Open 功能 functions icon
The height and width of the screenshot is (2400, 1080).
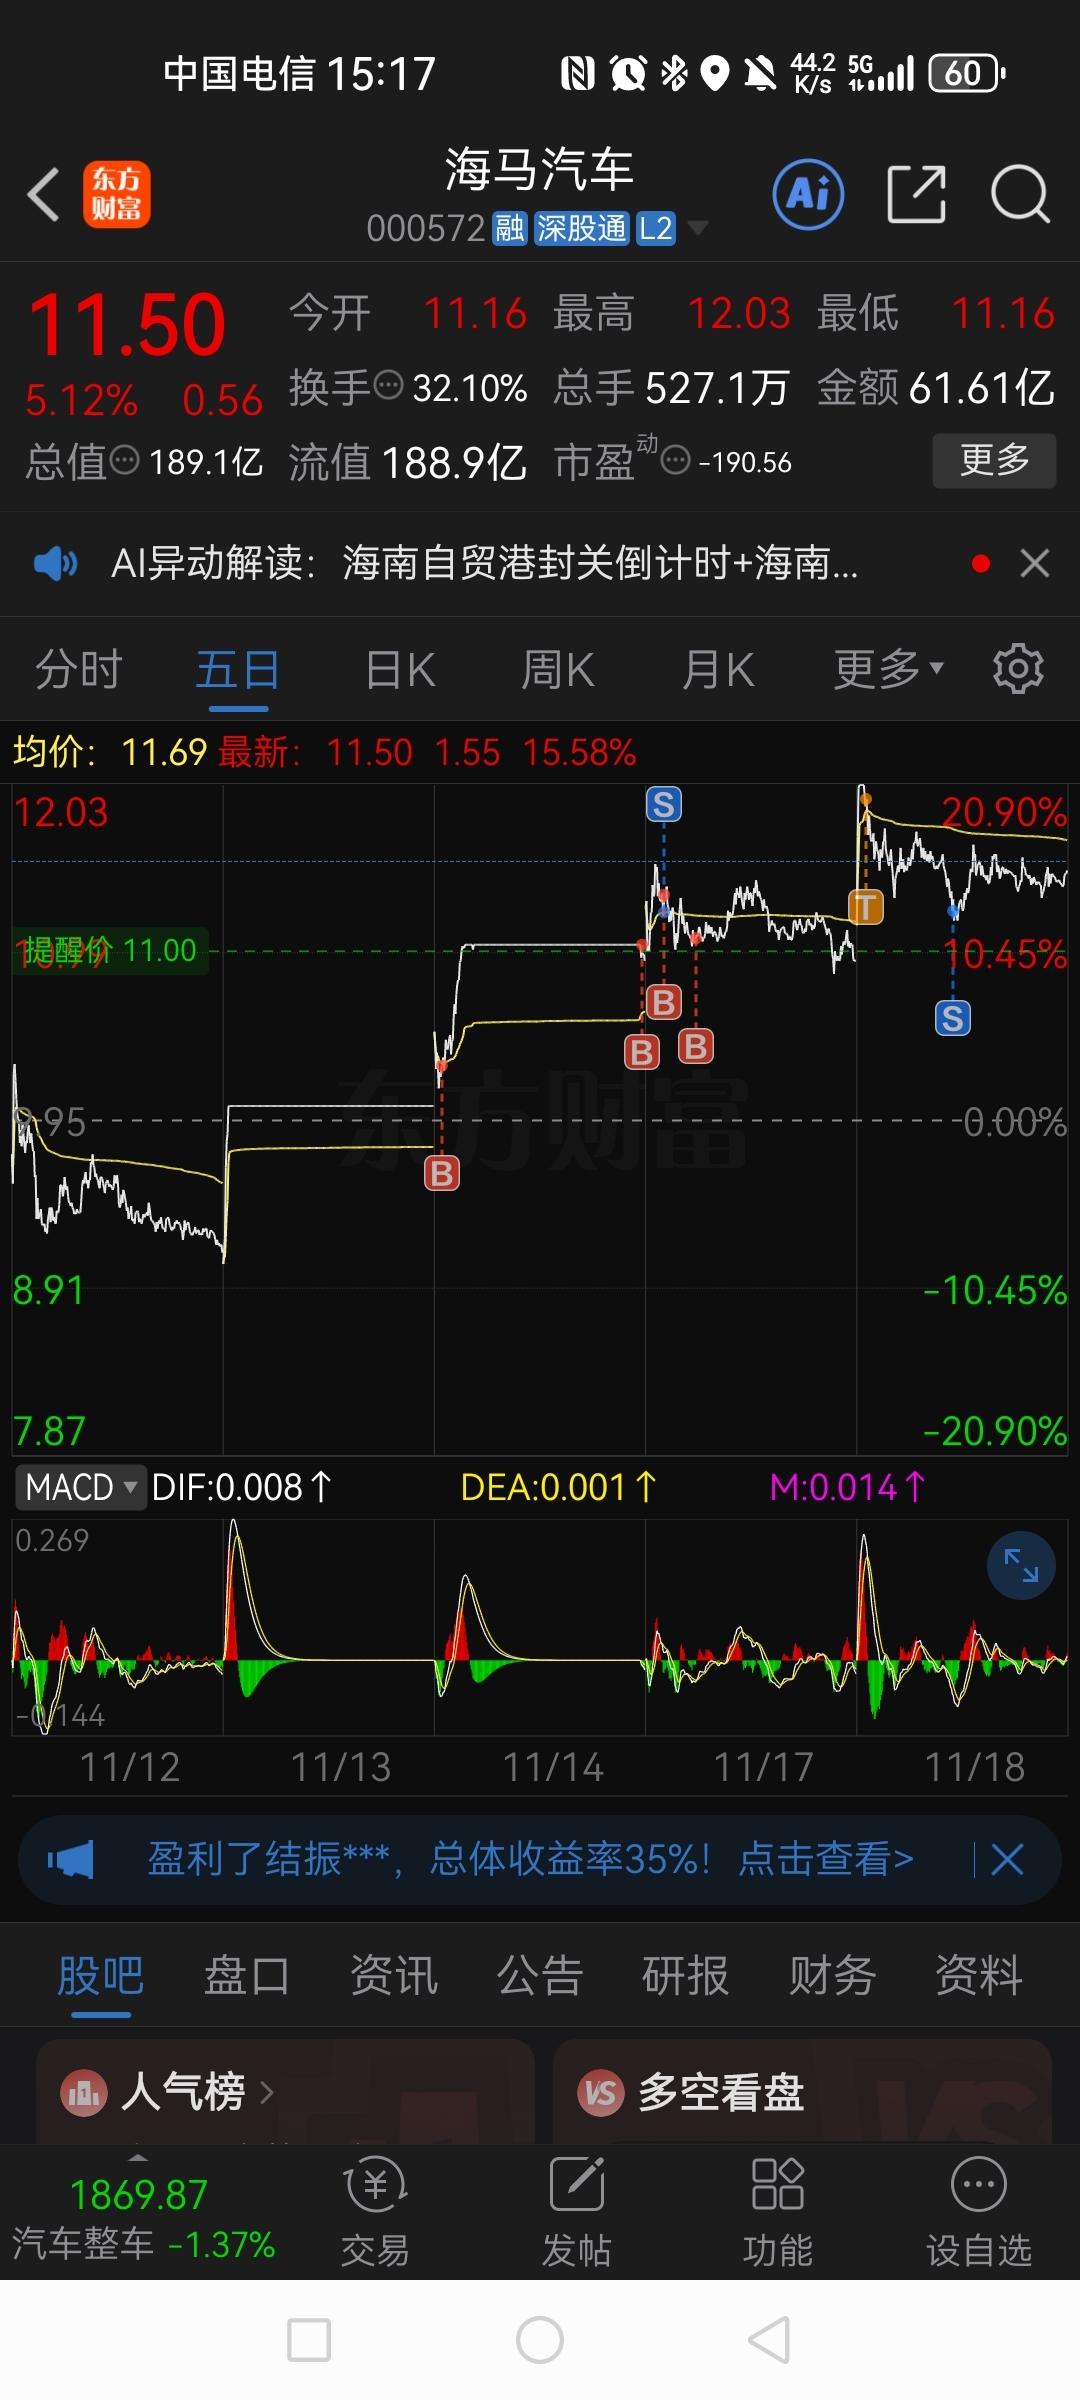click(778, 2212)
